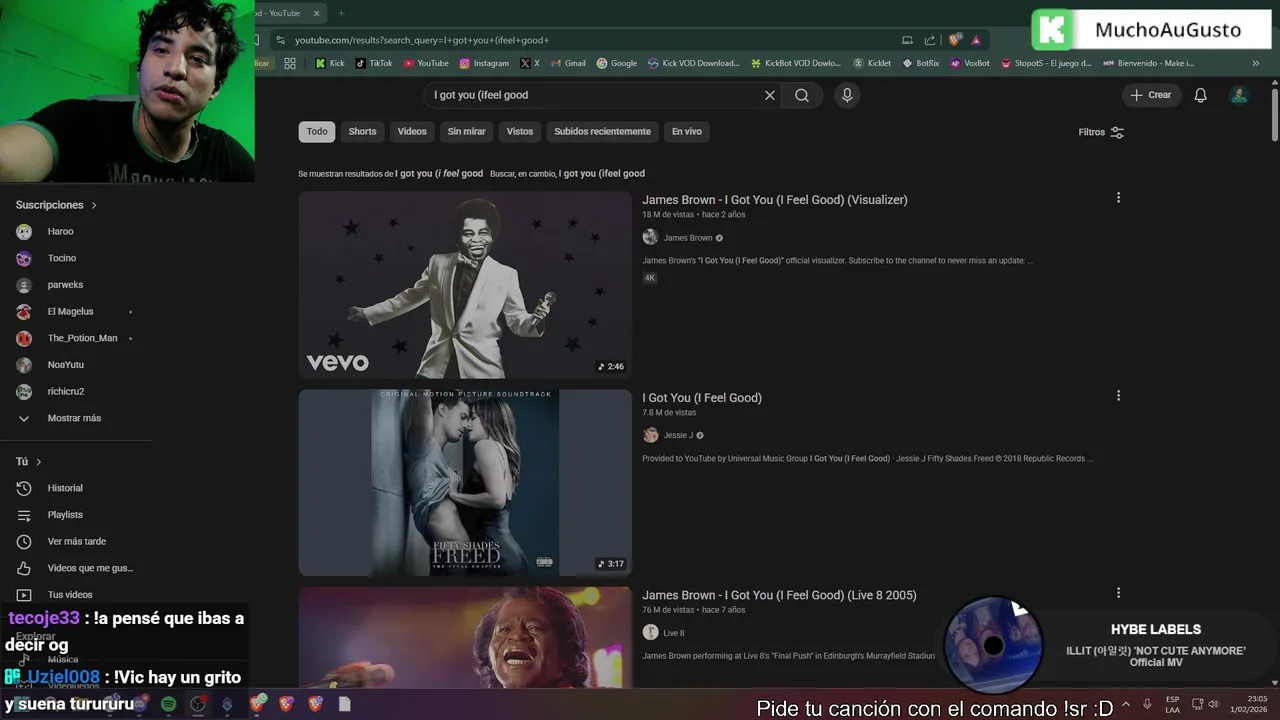Expand the system tray hidden icons
This screenshot has height=720, width=1280.
tap(1128, 704)
